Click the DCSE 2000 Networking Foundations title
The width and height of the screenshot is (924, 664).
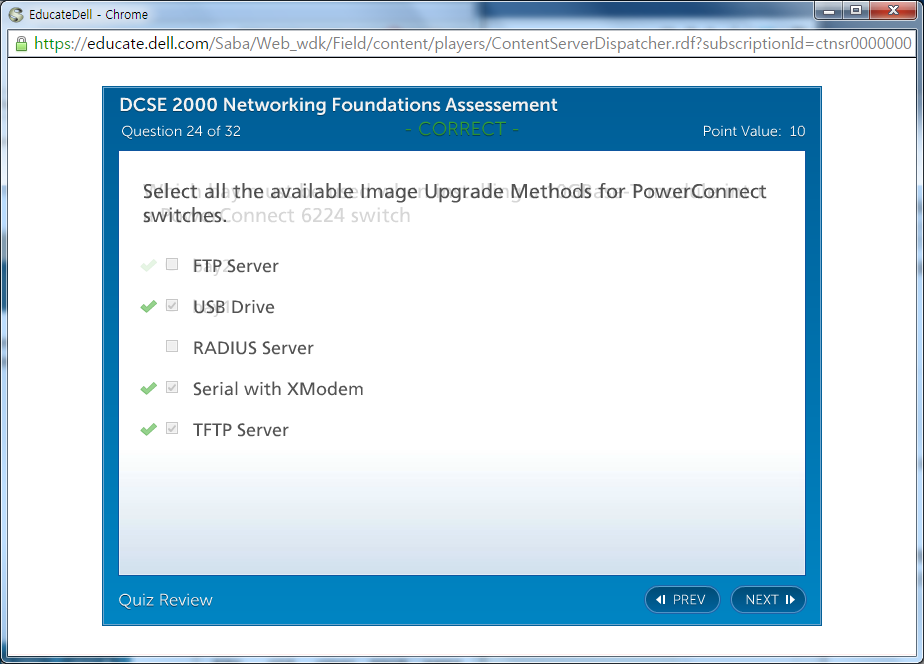338,105
